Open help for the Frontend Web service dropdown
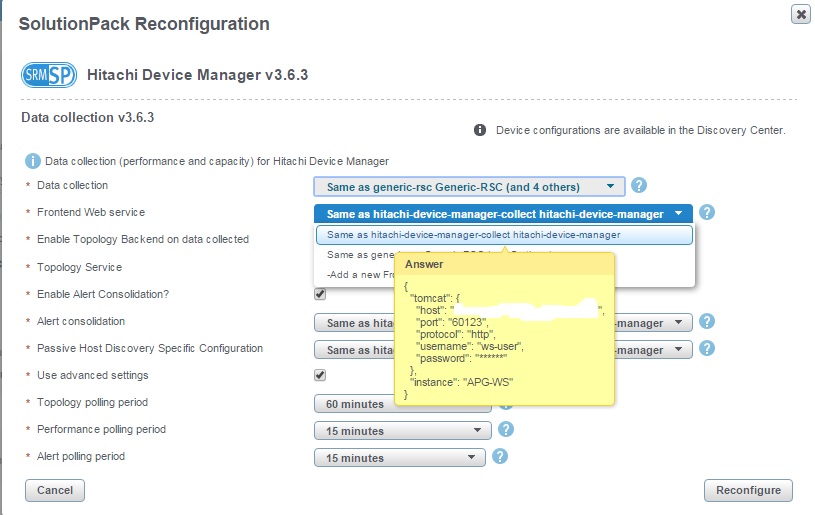815x515 pixels. point(706,212)
